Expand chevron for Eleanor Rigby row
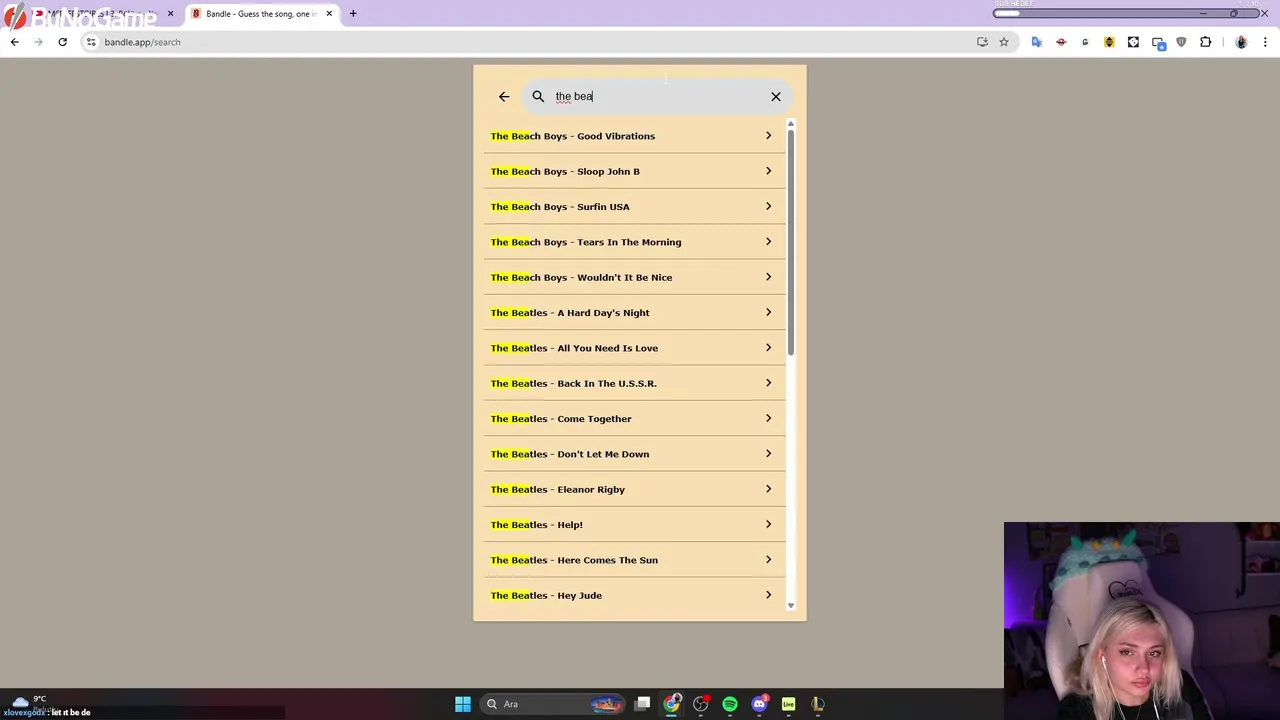Image resolution: width=1280 pixels, height=720 pixels. coord(768,489)
